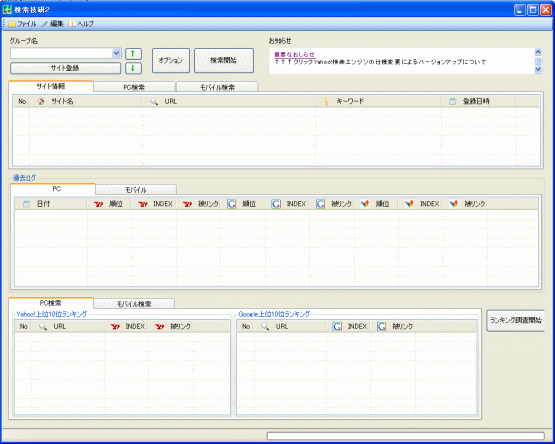Click the サイト登録 button
This screenshot has width=555, height=444.
[65, 68]
